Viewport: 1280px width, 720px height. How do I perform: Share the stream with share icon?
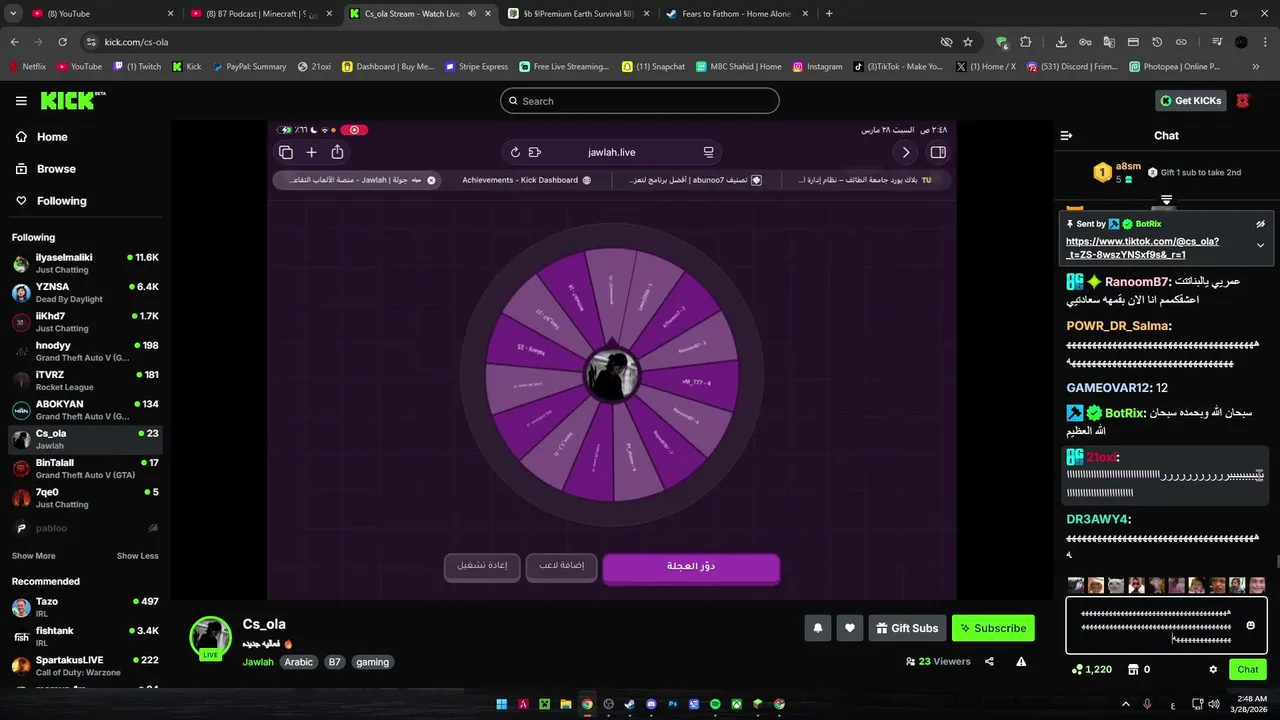click(989, 661)
